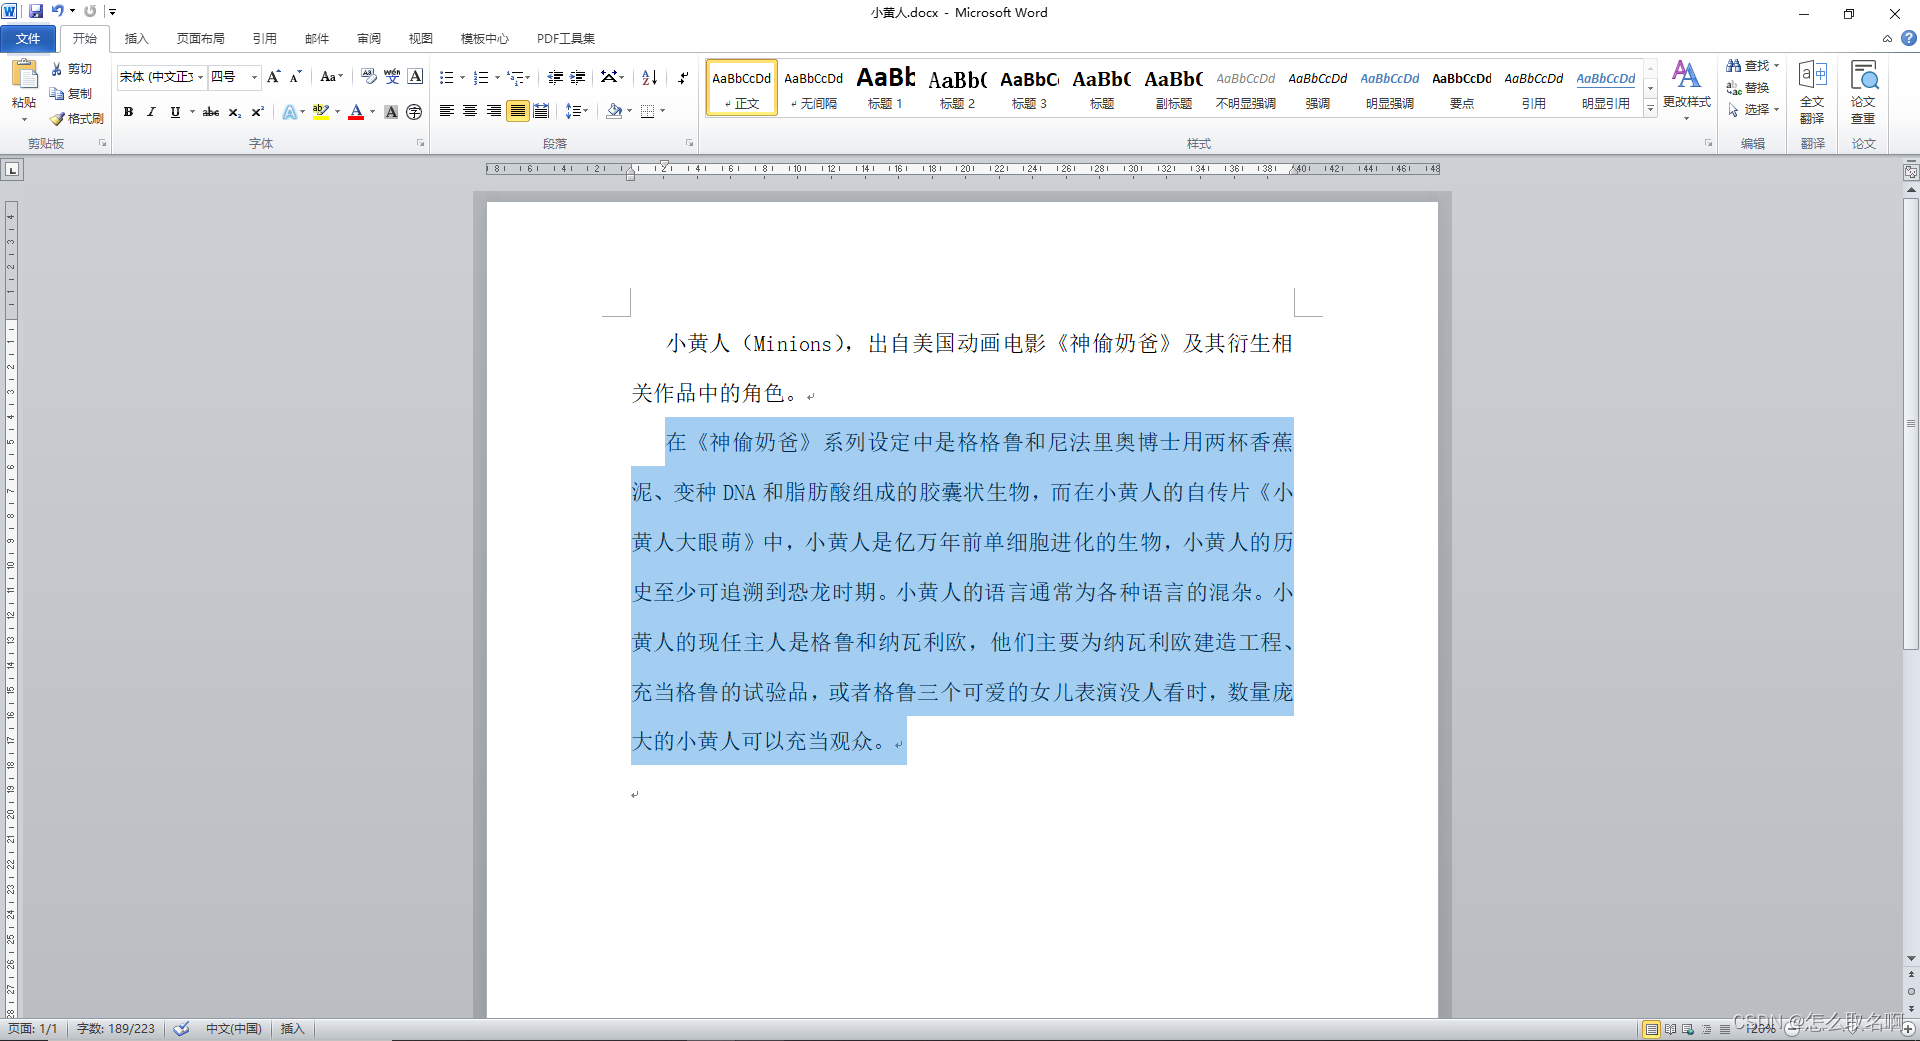Open the Select (选择) dropdown
The width and height of the screenshot is (1920, 1041).
pyautogui.click(x=1753, y=110)
